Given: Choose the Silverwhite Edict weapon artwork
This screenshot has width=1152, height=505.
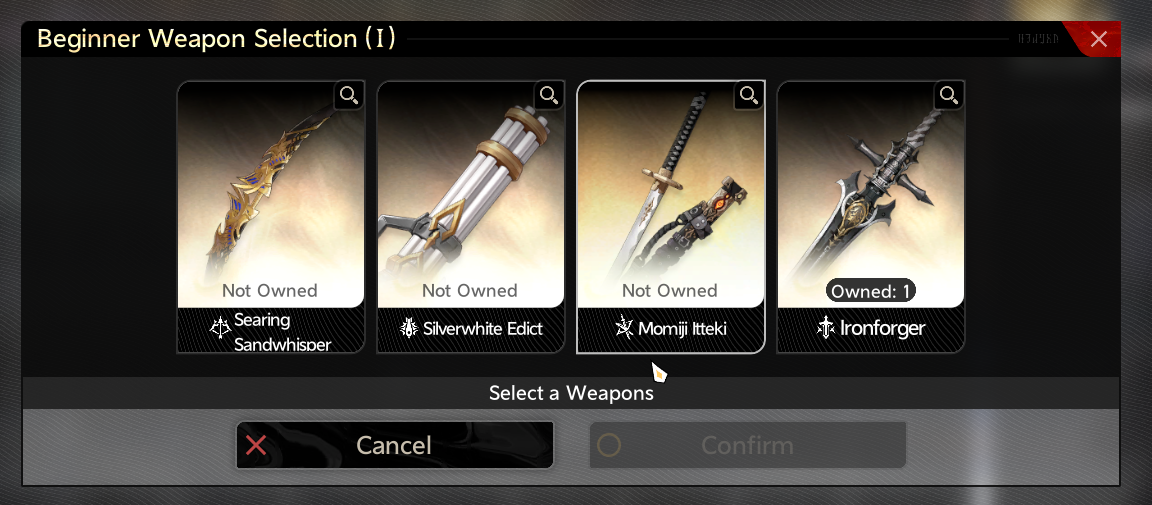Looking at the screenshot, I should [x=470, y=194].
